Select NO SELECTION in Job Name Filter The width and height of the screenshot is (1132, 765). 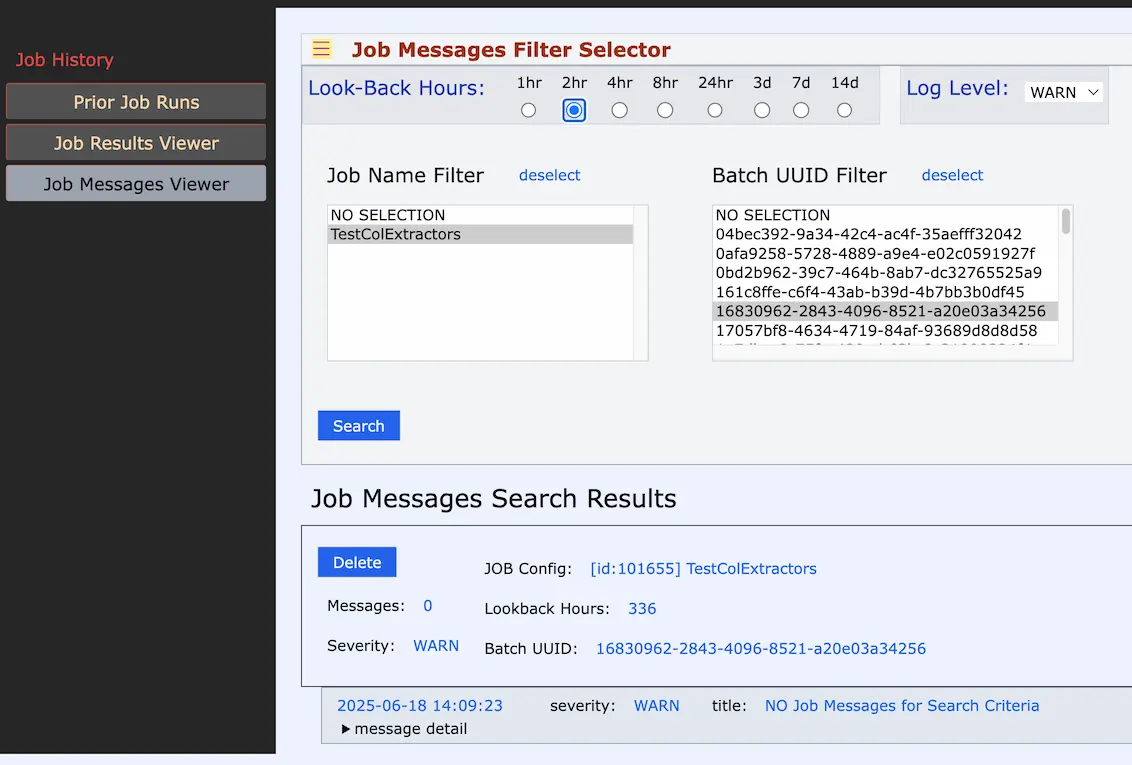coord(480,215)
